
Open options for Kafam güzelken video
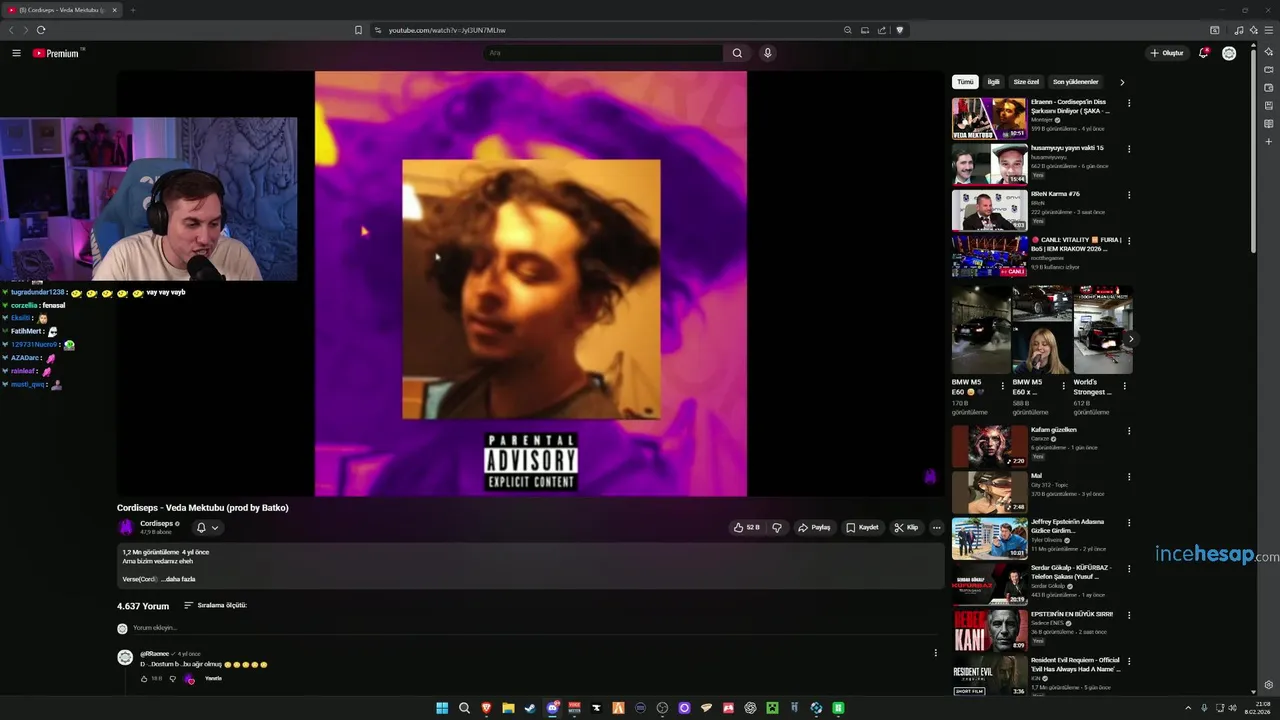tap(1129, 431)
